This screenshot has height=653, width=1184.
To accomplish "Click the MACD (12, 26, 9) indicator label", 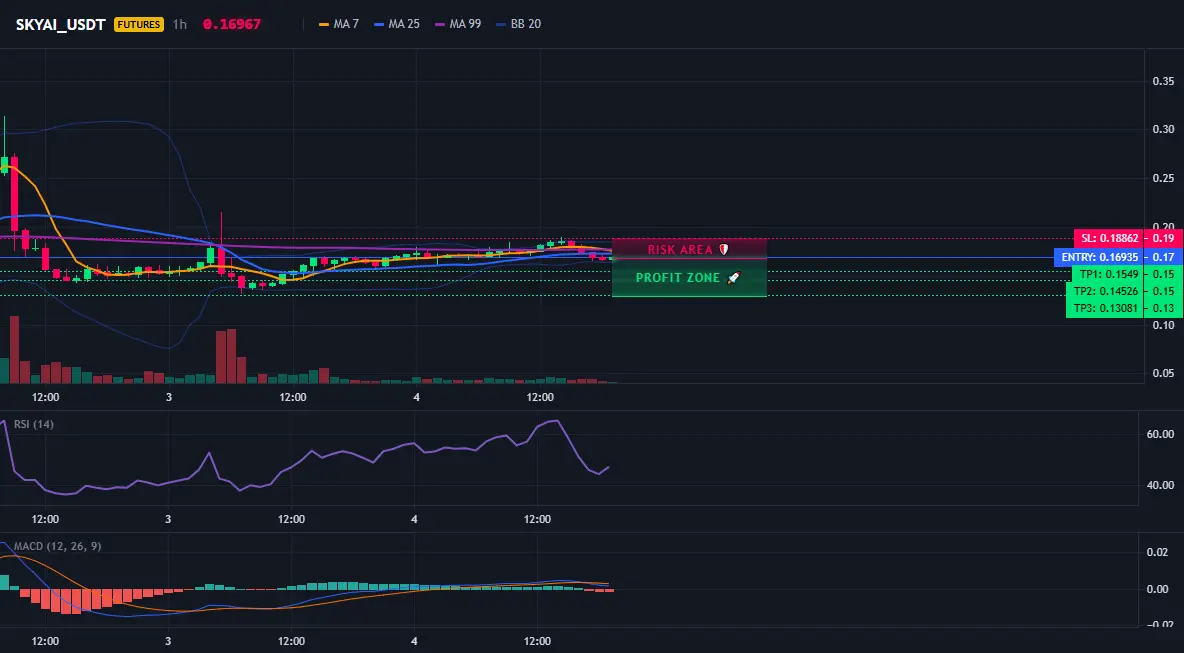I will click(57, 546).
